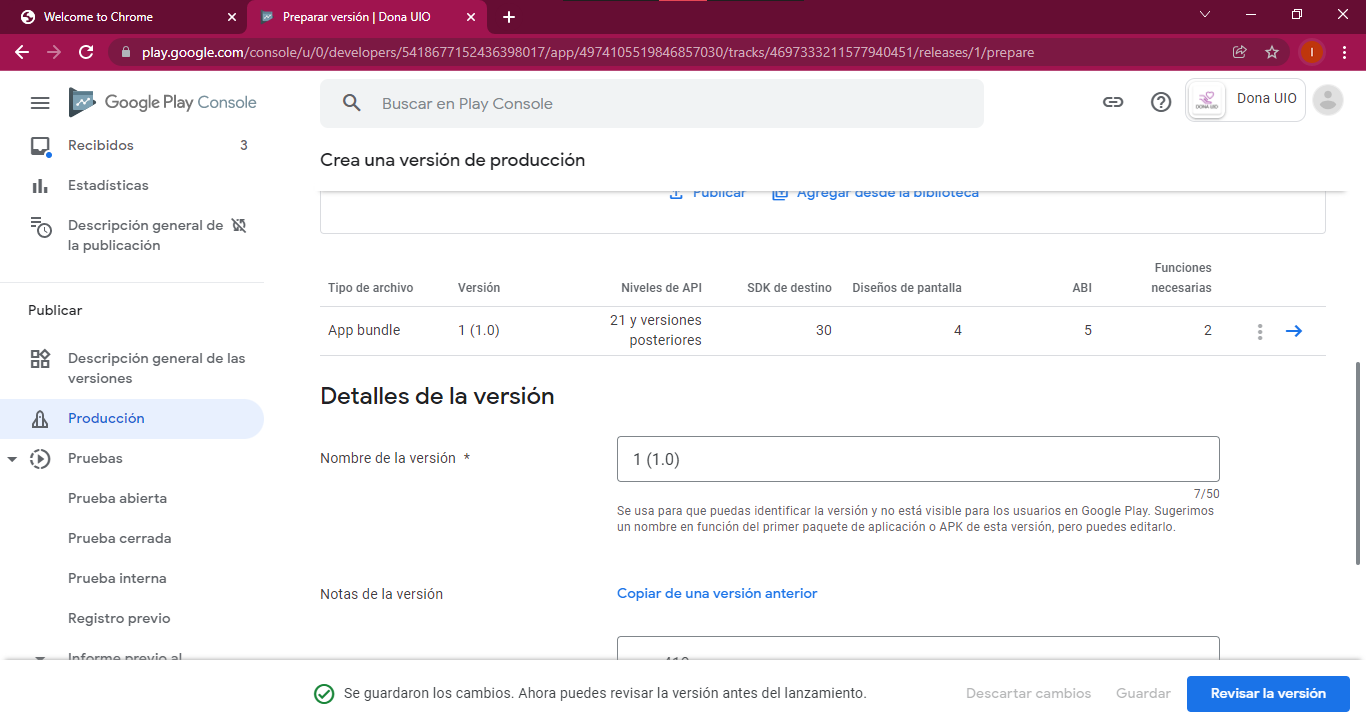
Task: Open the three-dot menu on the App bundle row
Action: tap(1259, 330)
